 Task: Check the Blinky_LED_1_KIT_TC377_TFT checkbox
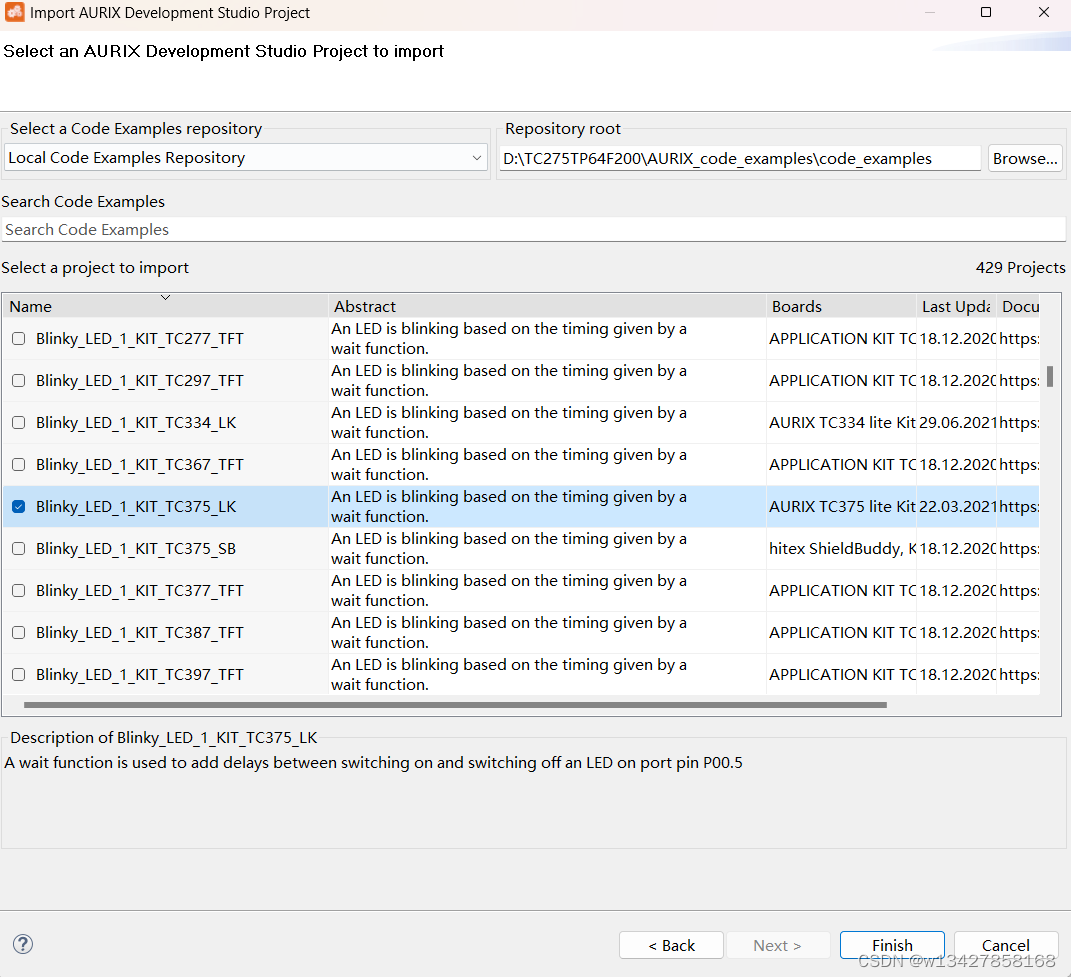click(x=19, y=591)
